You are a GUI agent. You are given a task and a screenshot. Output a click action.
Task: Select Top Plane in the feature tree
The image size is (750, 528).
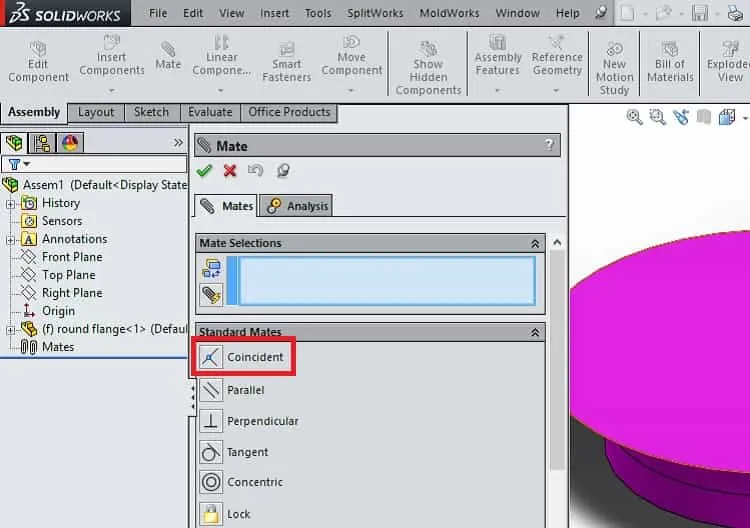(68, 275)
